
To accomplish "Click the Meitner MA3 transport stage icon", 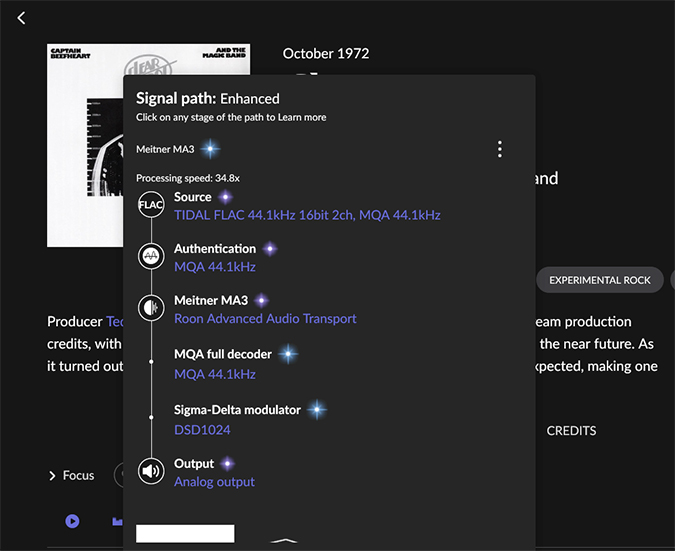I will point(151,308).
